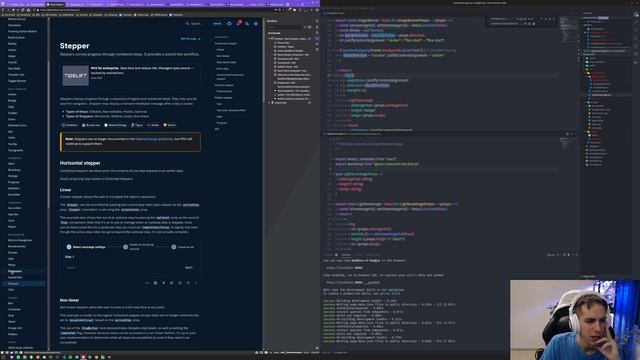Screen dimensions: 640x360
Task: Jump to 'Text with carousel effect' in contents
Action: (x=231, y=111)
